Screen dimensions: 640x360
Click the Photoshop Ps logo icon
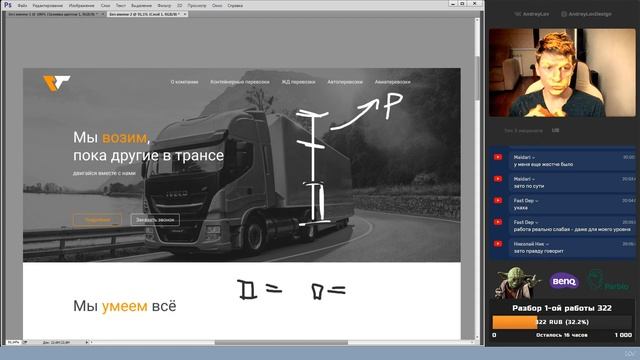coord(7,5)
